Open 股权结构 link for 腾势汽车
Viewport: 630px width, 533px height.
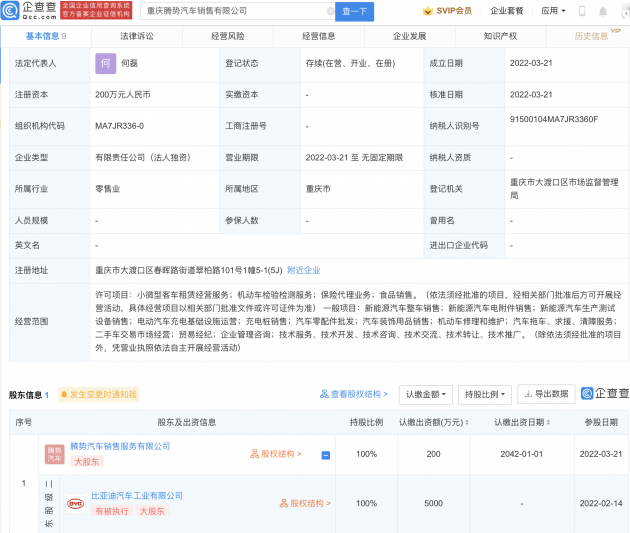[x=276, y=454]
